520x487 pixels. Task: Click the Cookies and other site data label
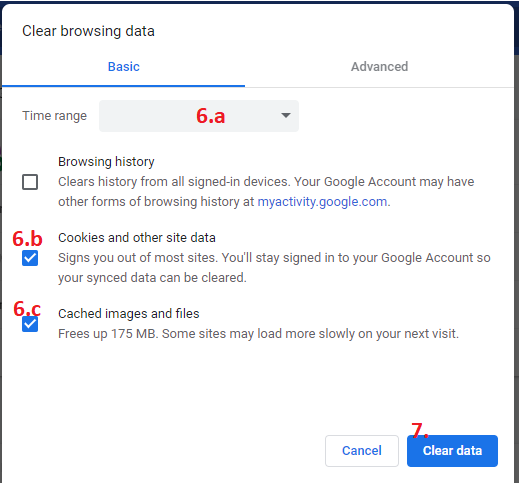click(x=137, y=238)
